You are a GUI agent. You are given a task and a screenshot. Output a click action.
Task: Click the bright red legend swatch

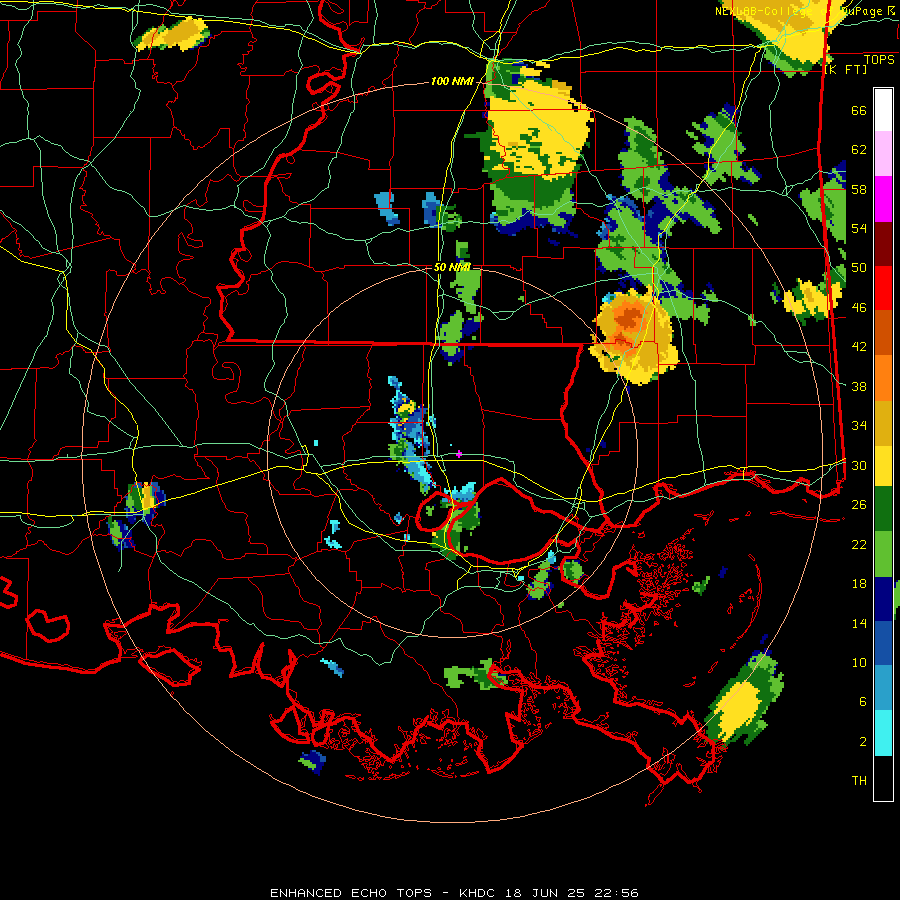click(x=883, y=288)
